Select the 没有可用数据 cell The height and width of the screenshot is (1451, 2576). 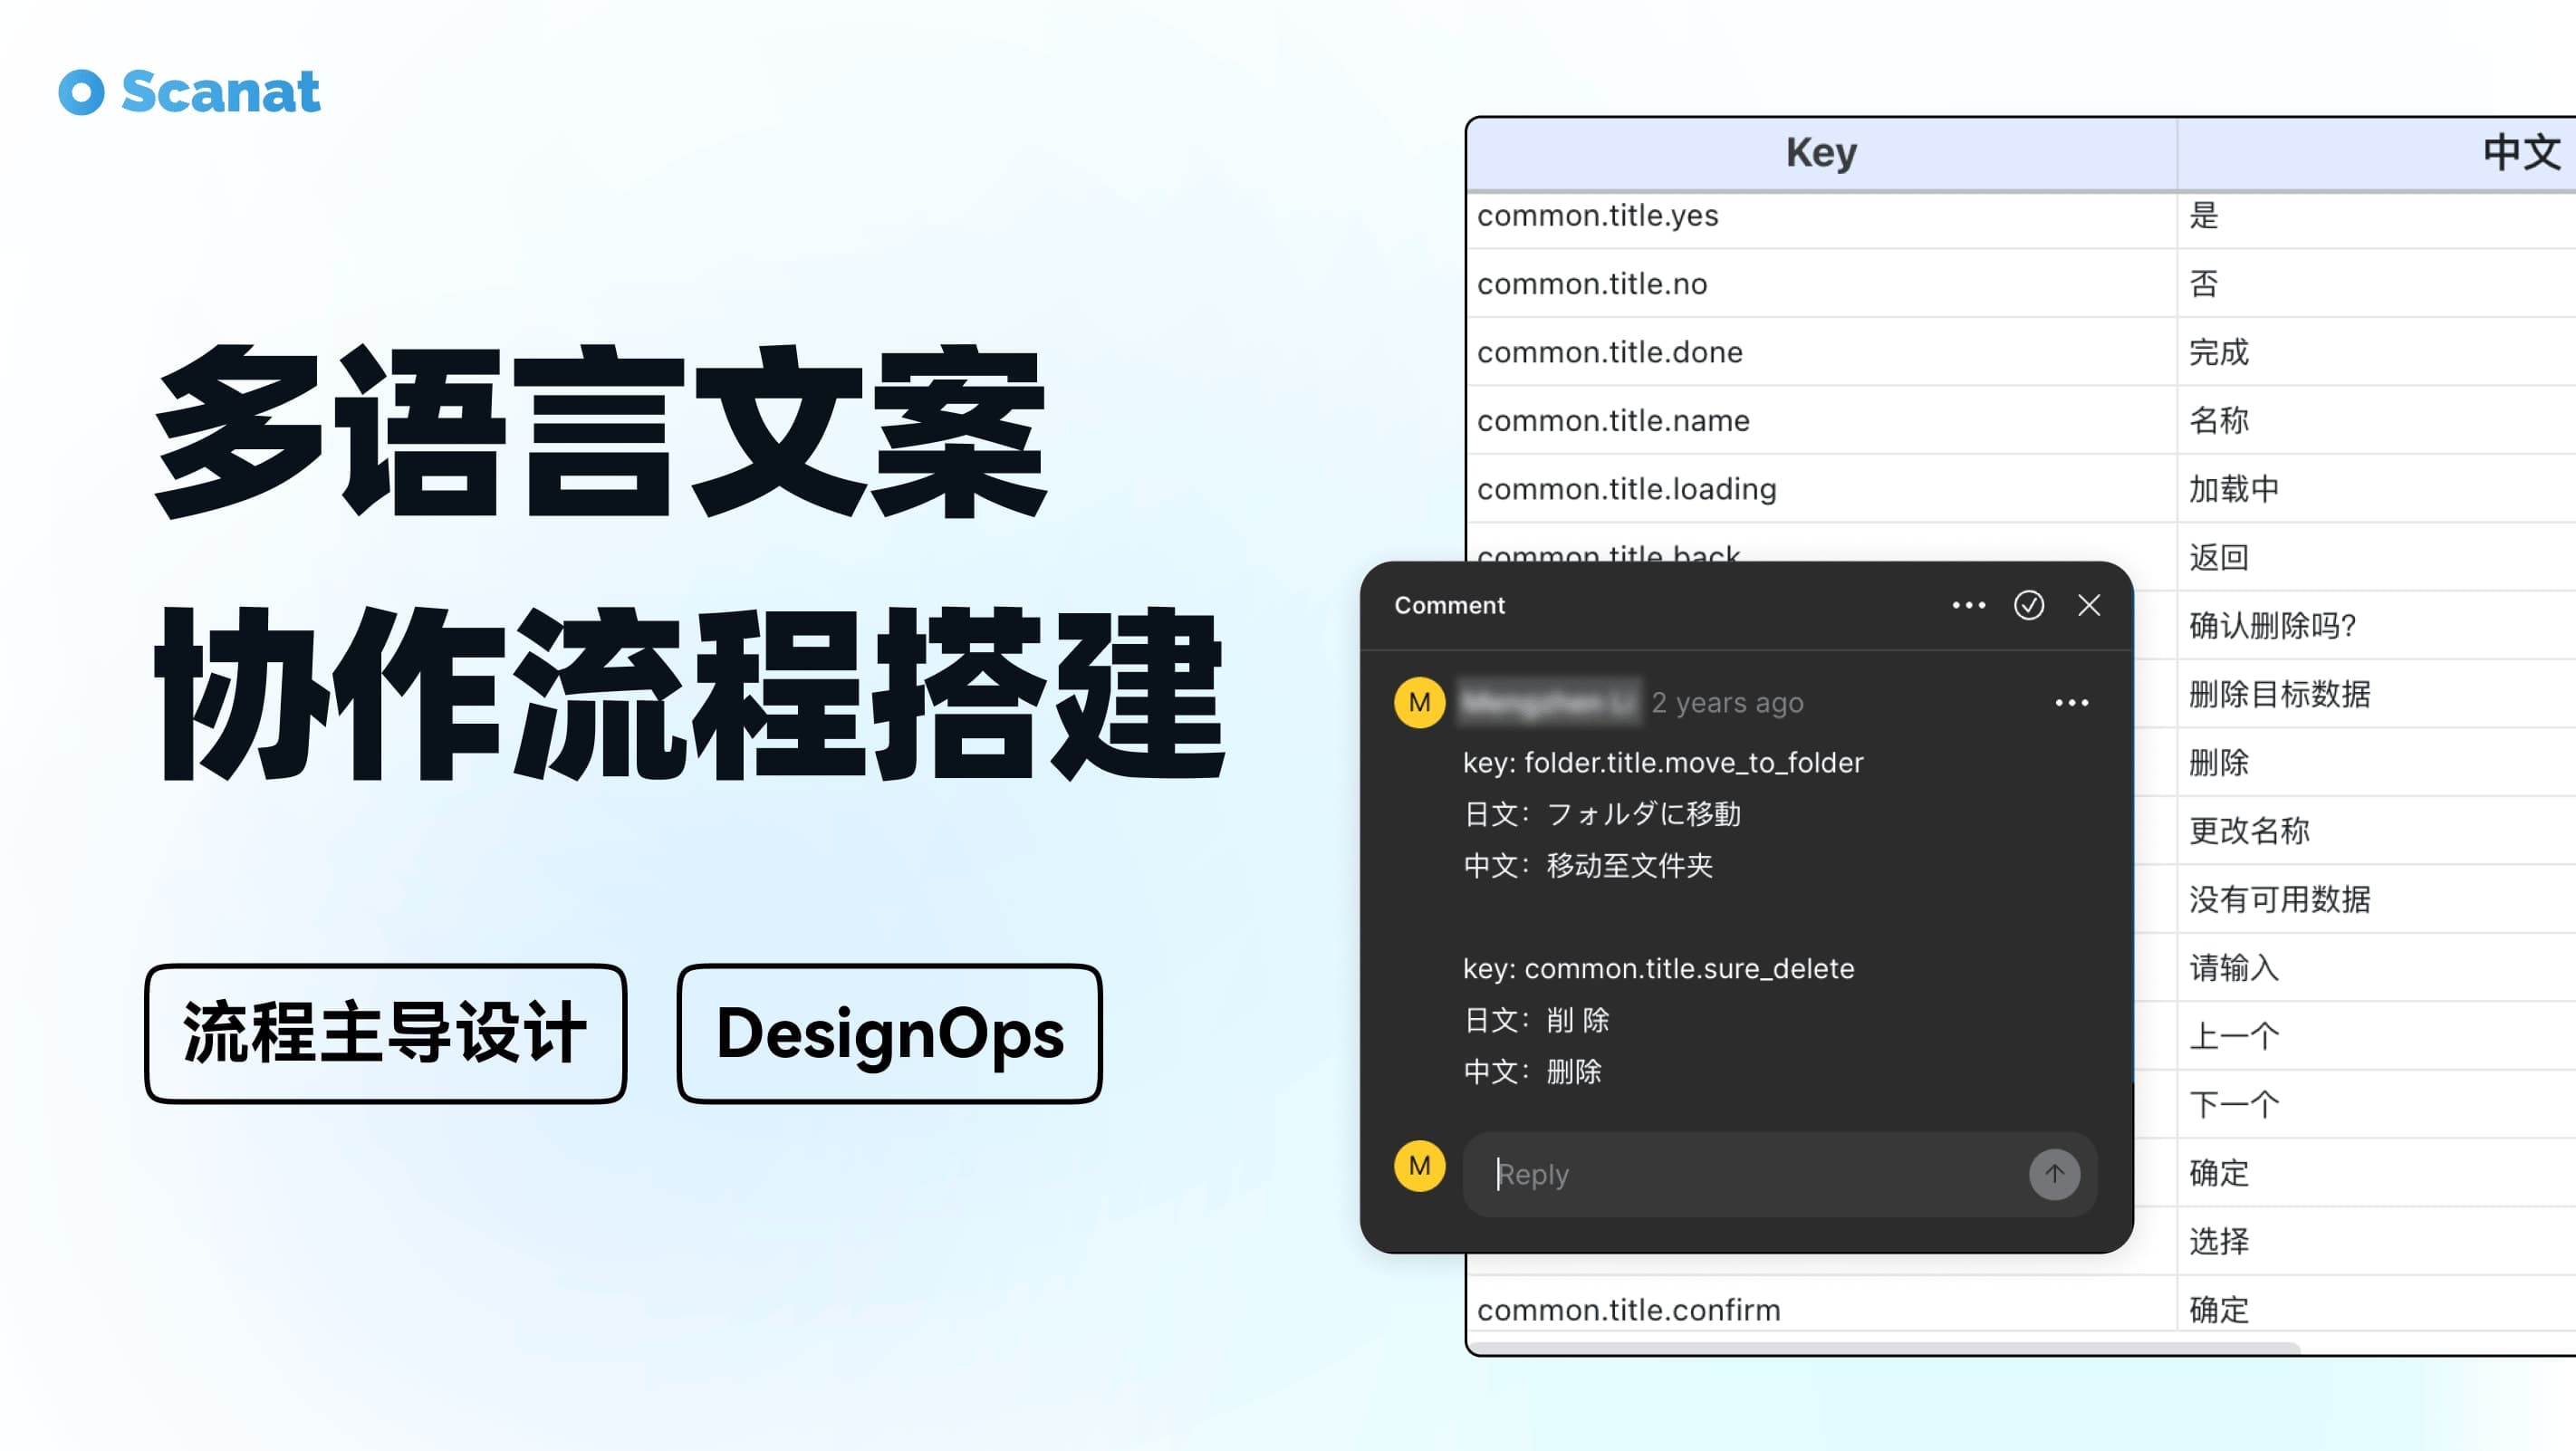(2377, 899)
